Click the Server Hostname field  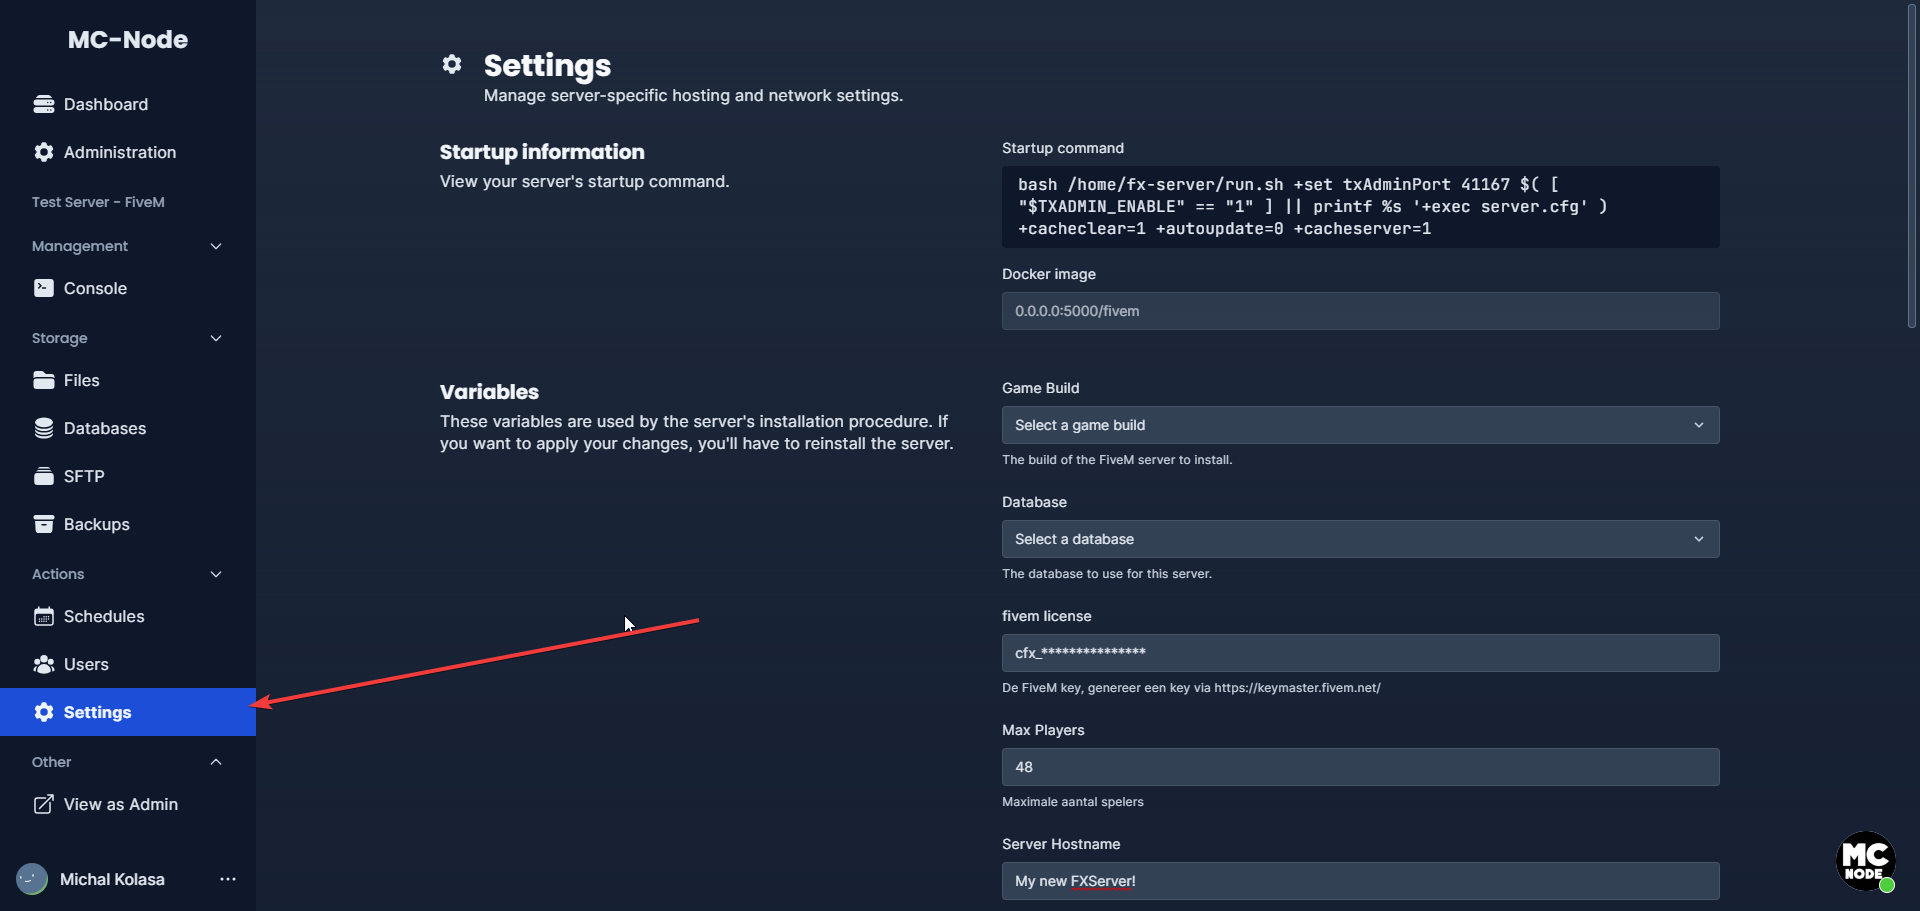click(x=1360, y=881)
